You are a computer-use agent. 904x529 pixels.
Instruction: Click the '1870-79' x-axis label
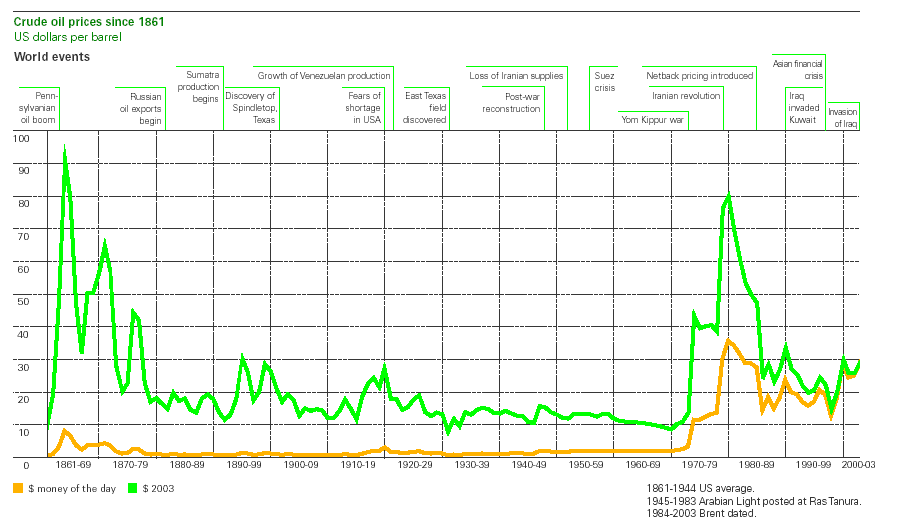coord(130,464)
